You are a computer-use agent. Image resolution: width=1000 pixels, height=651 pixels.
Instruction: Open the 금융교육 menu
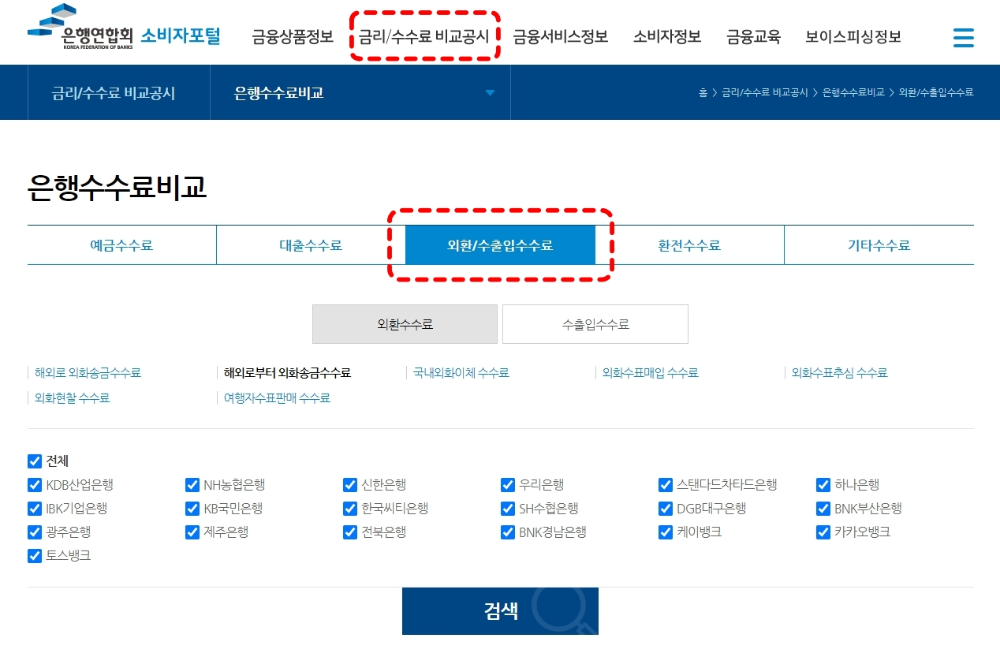coord(753,37)
